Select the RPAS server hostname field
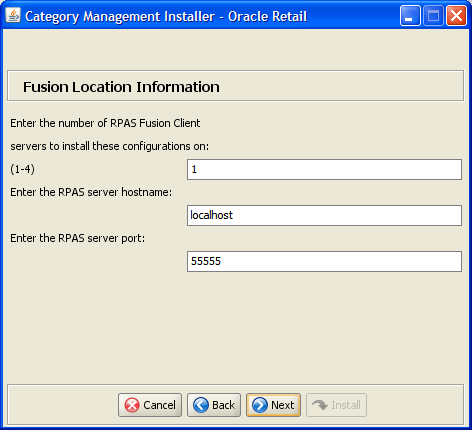The image size is (472, 430). click(x=324, y=215)
